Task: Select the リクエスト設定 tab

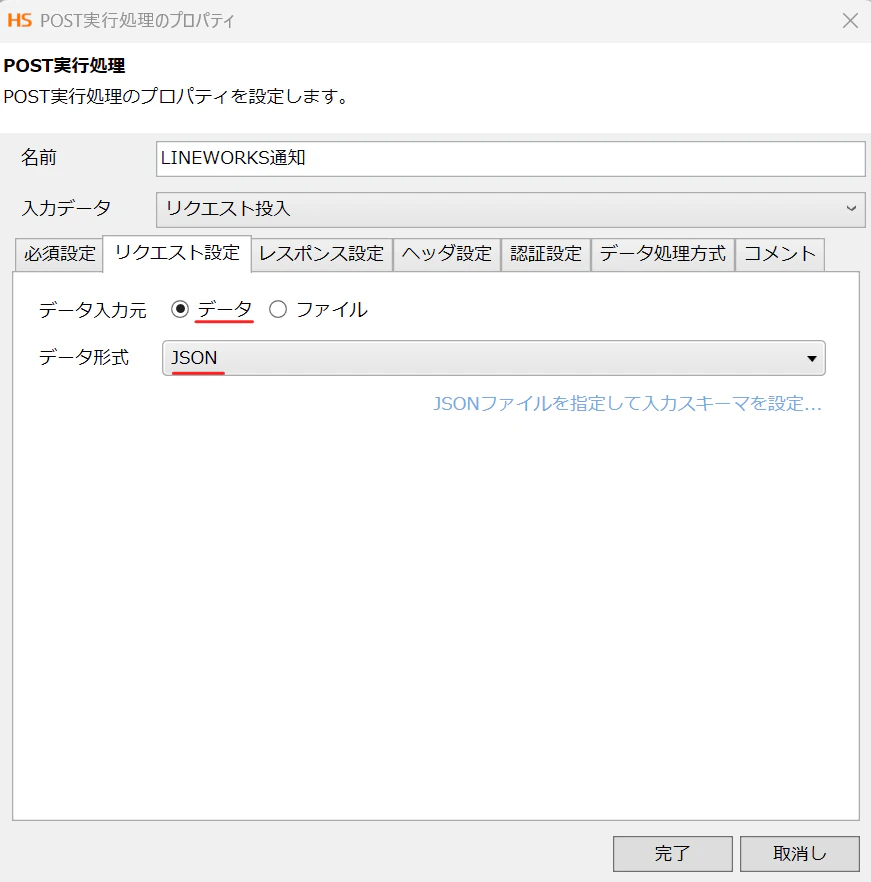Action: pyautogui.click(x=177, y=253)
